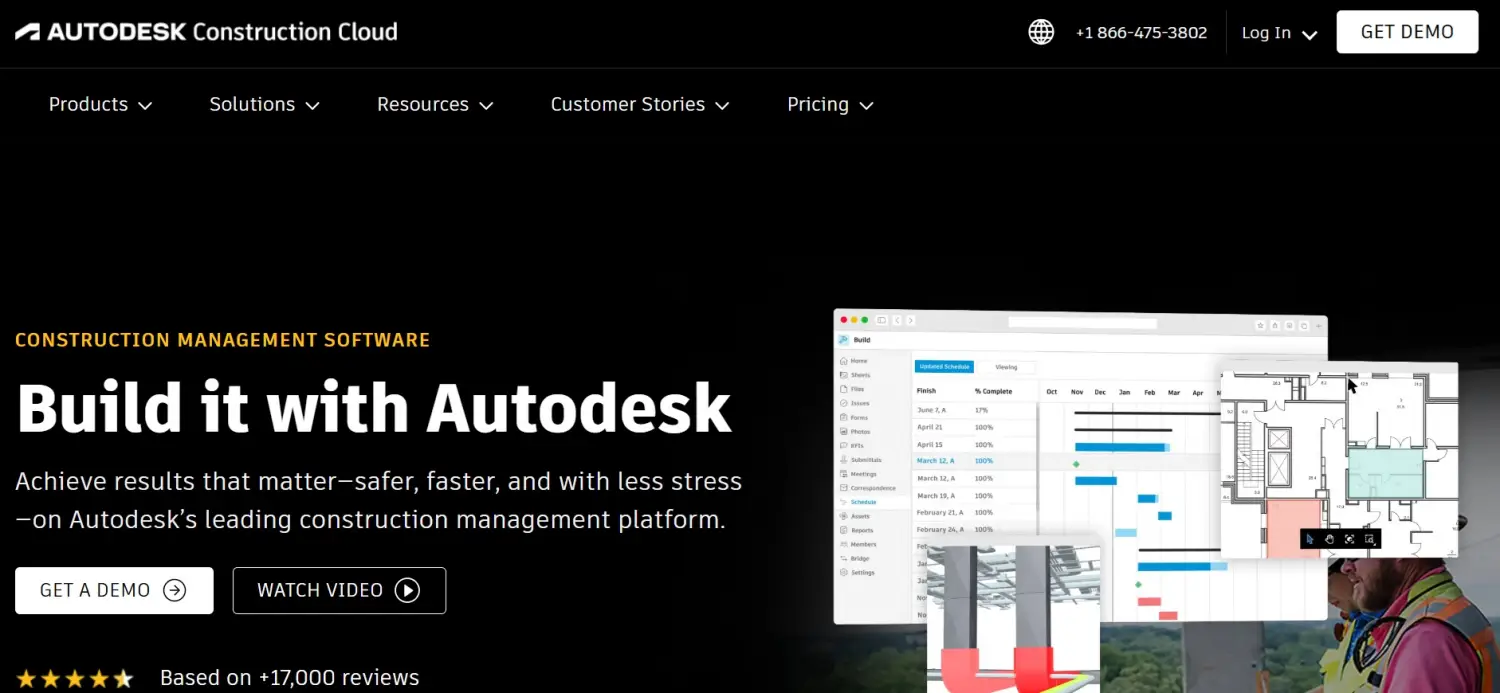Click the Build schedule product screenshot image
Image resolution: width=1500 pixels, height=693 pixels.
[1080, 465]
